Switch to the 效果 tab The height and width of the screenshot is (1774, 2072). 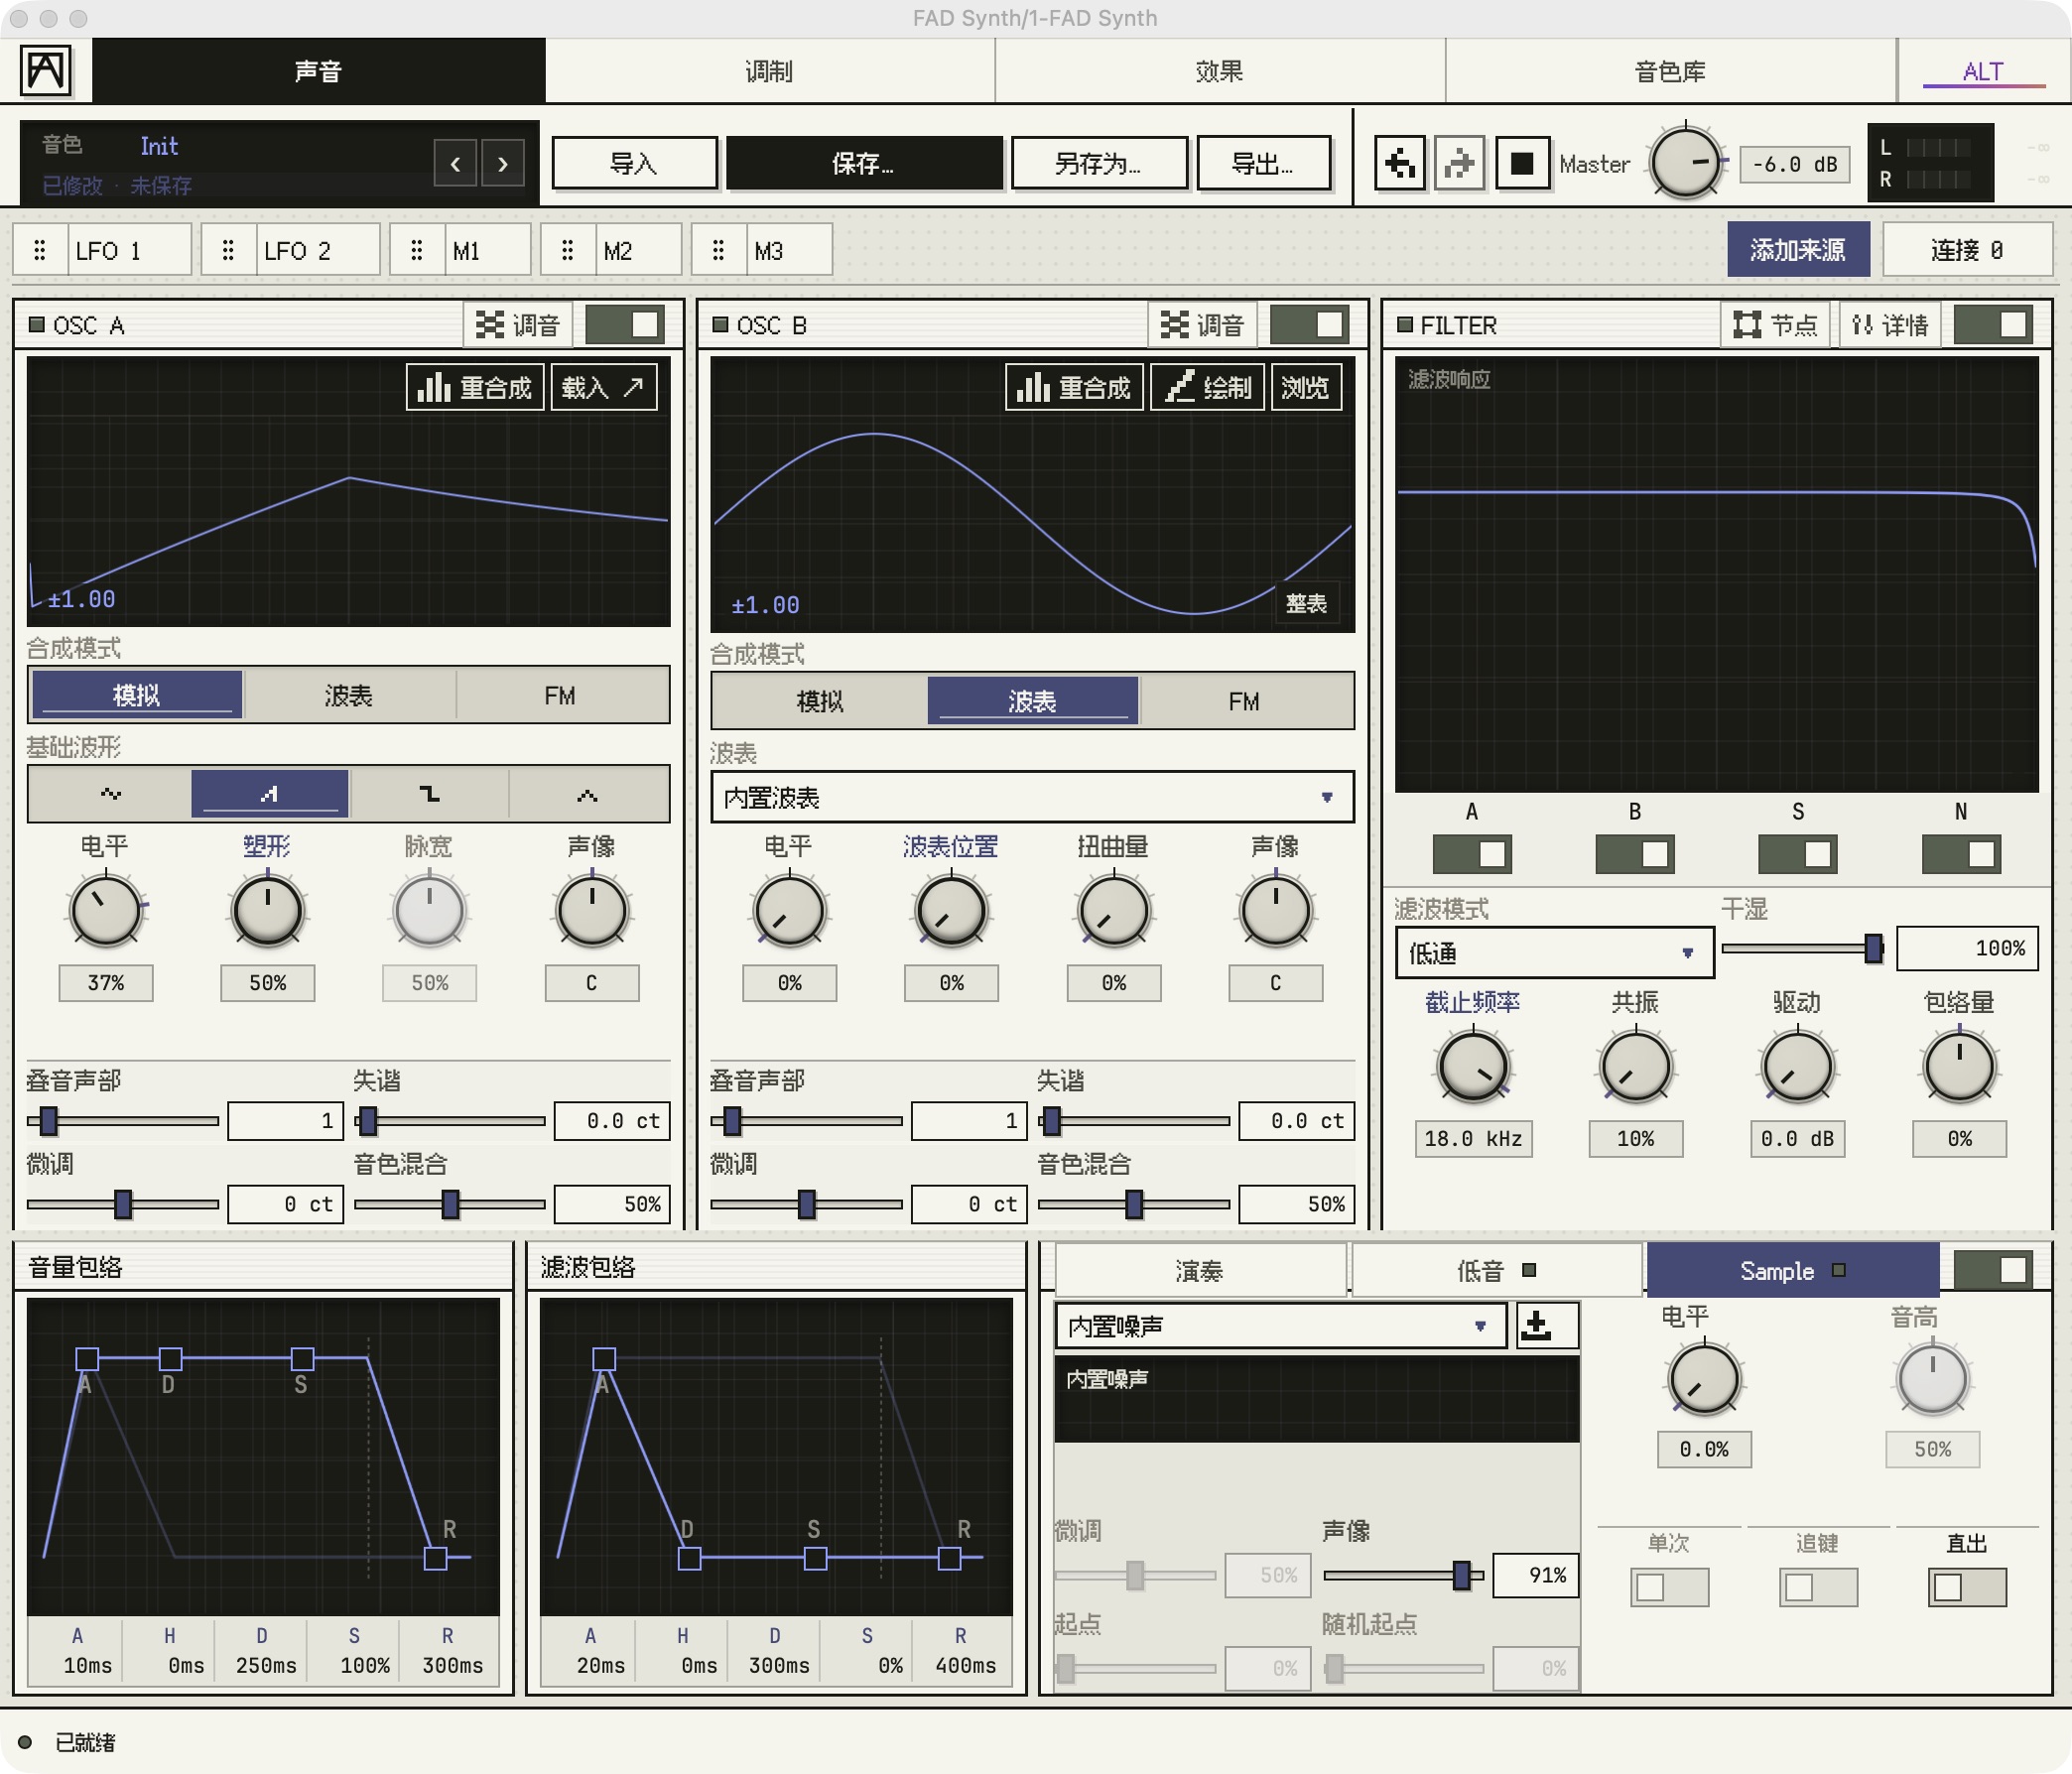[1220, 71]
